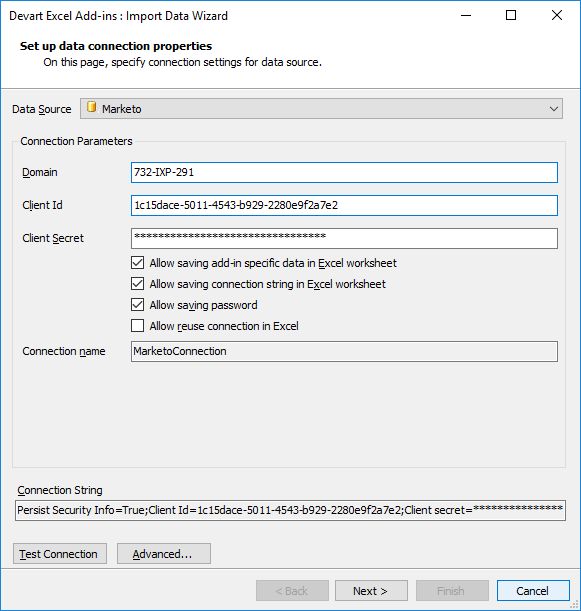Close the wizard window
The width and height of the screenshot is (581, 611).
coord(557,16)
